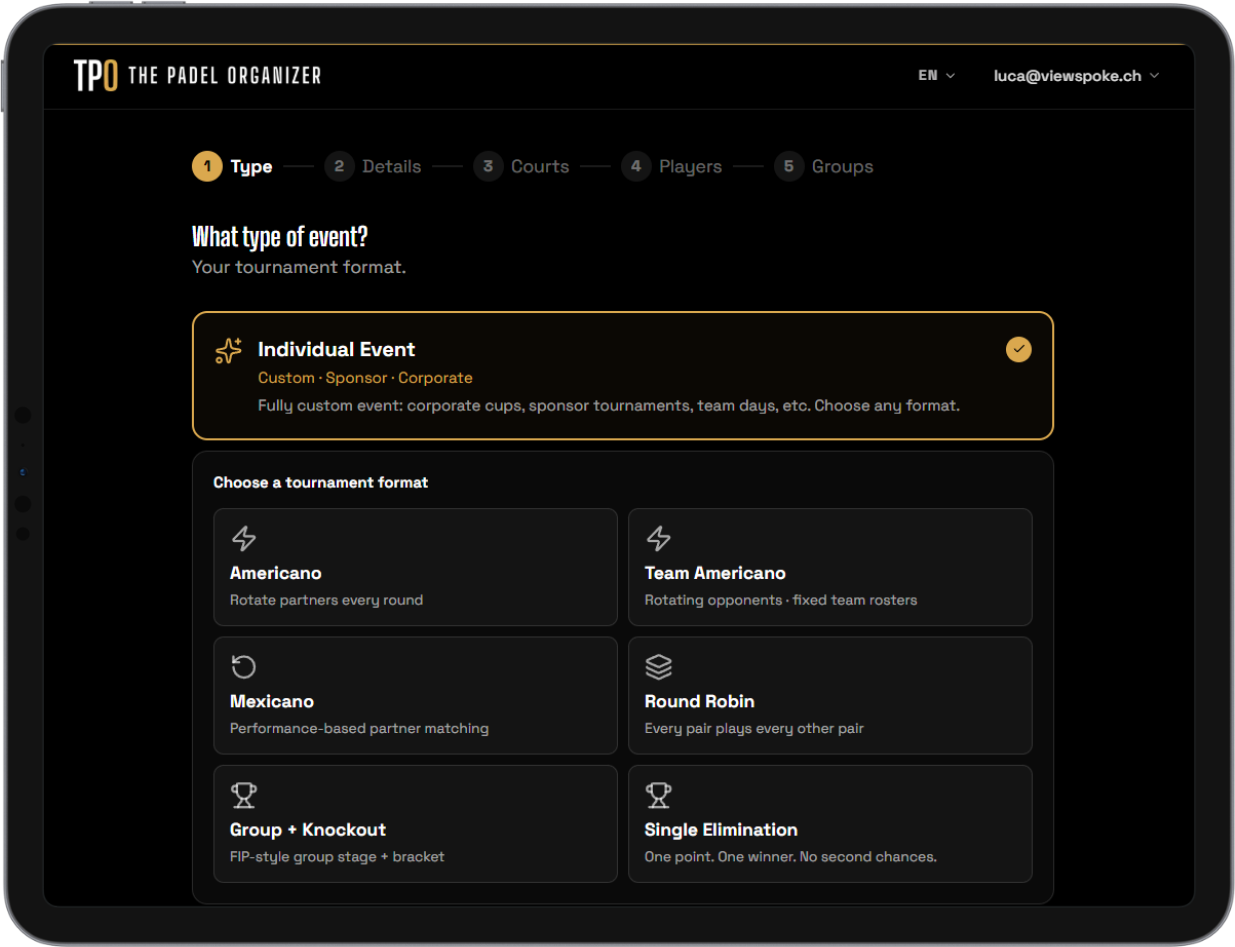Select the Individual Event card
This screenshot has width=1235, height=947.
[622, 376]
